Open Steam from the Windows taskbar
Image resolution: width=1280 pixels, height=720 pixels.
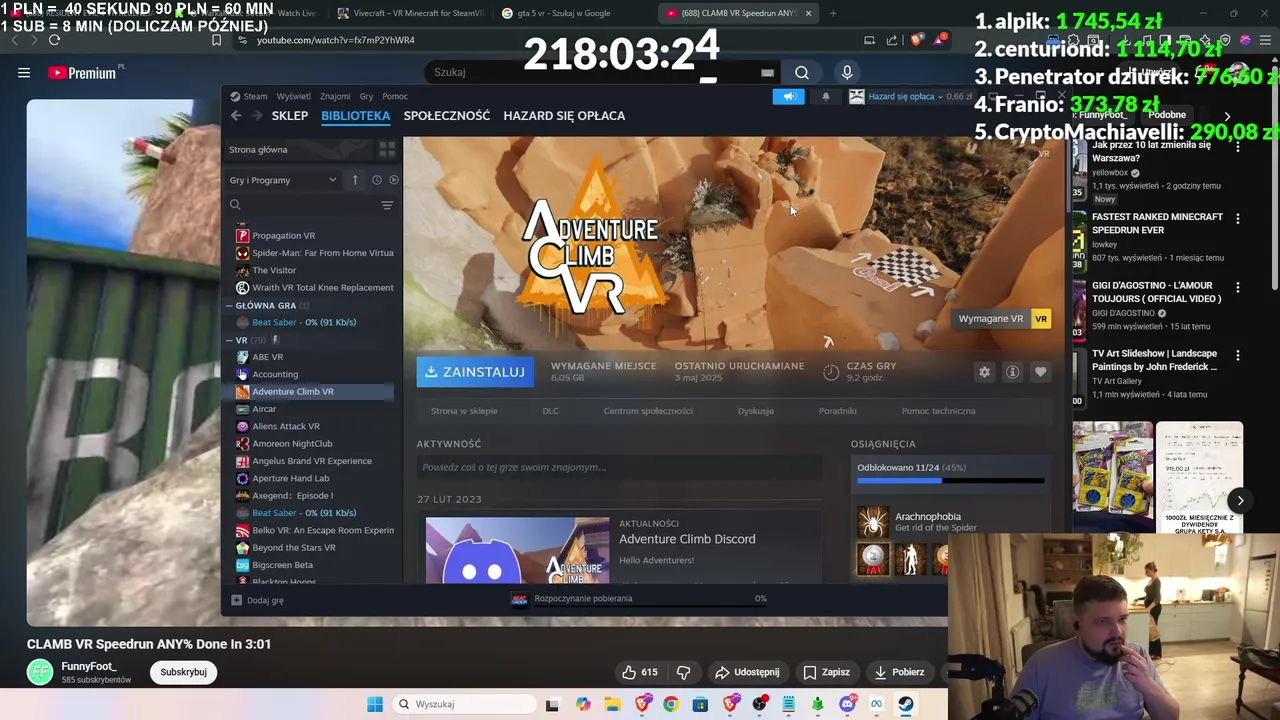click(x=905, y=704)
